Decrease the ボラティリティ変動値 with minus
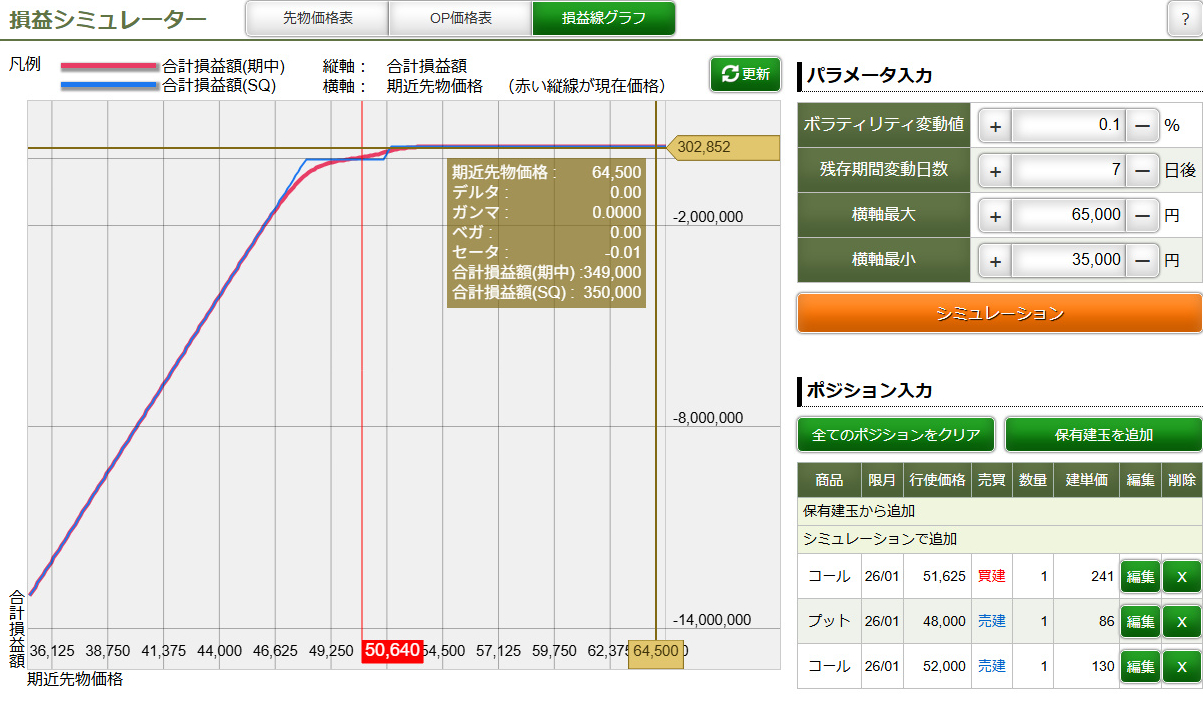Image resolution: width=1203 pixels, height=728 pixels. [1142, 126]
